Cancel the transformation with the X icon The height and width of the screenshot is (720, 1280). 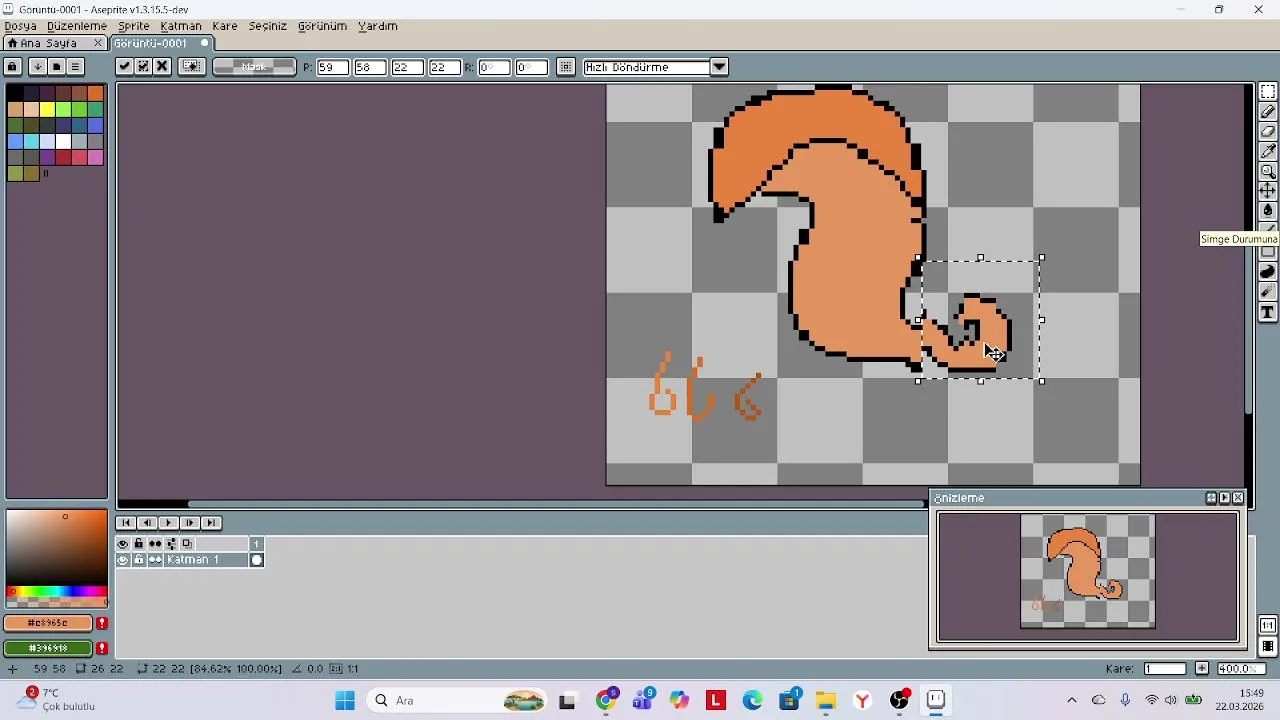click(162, 67)
